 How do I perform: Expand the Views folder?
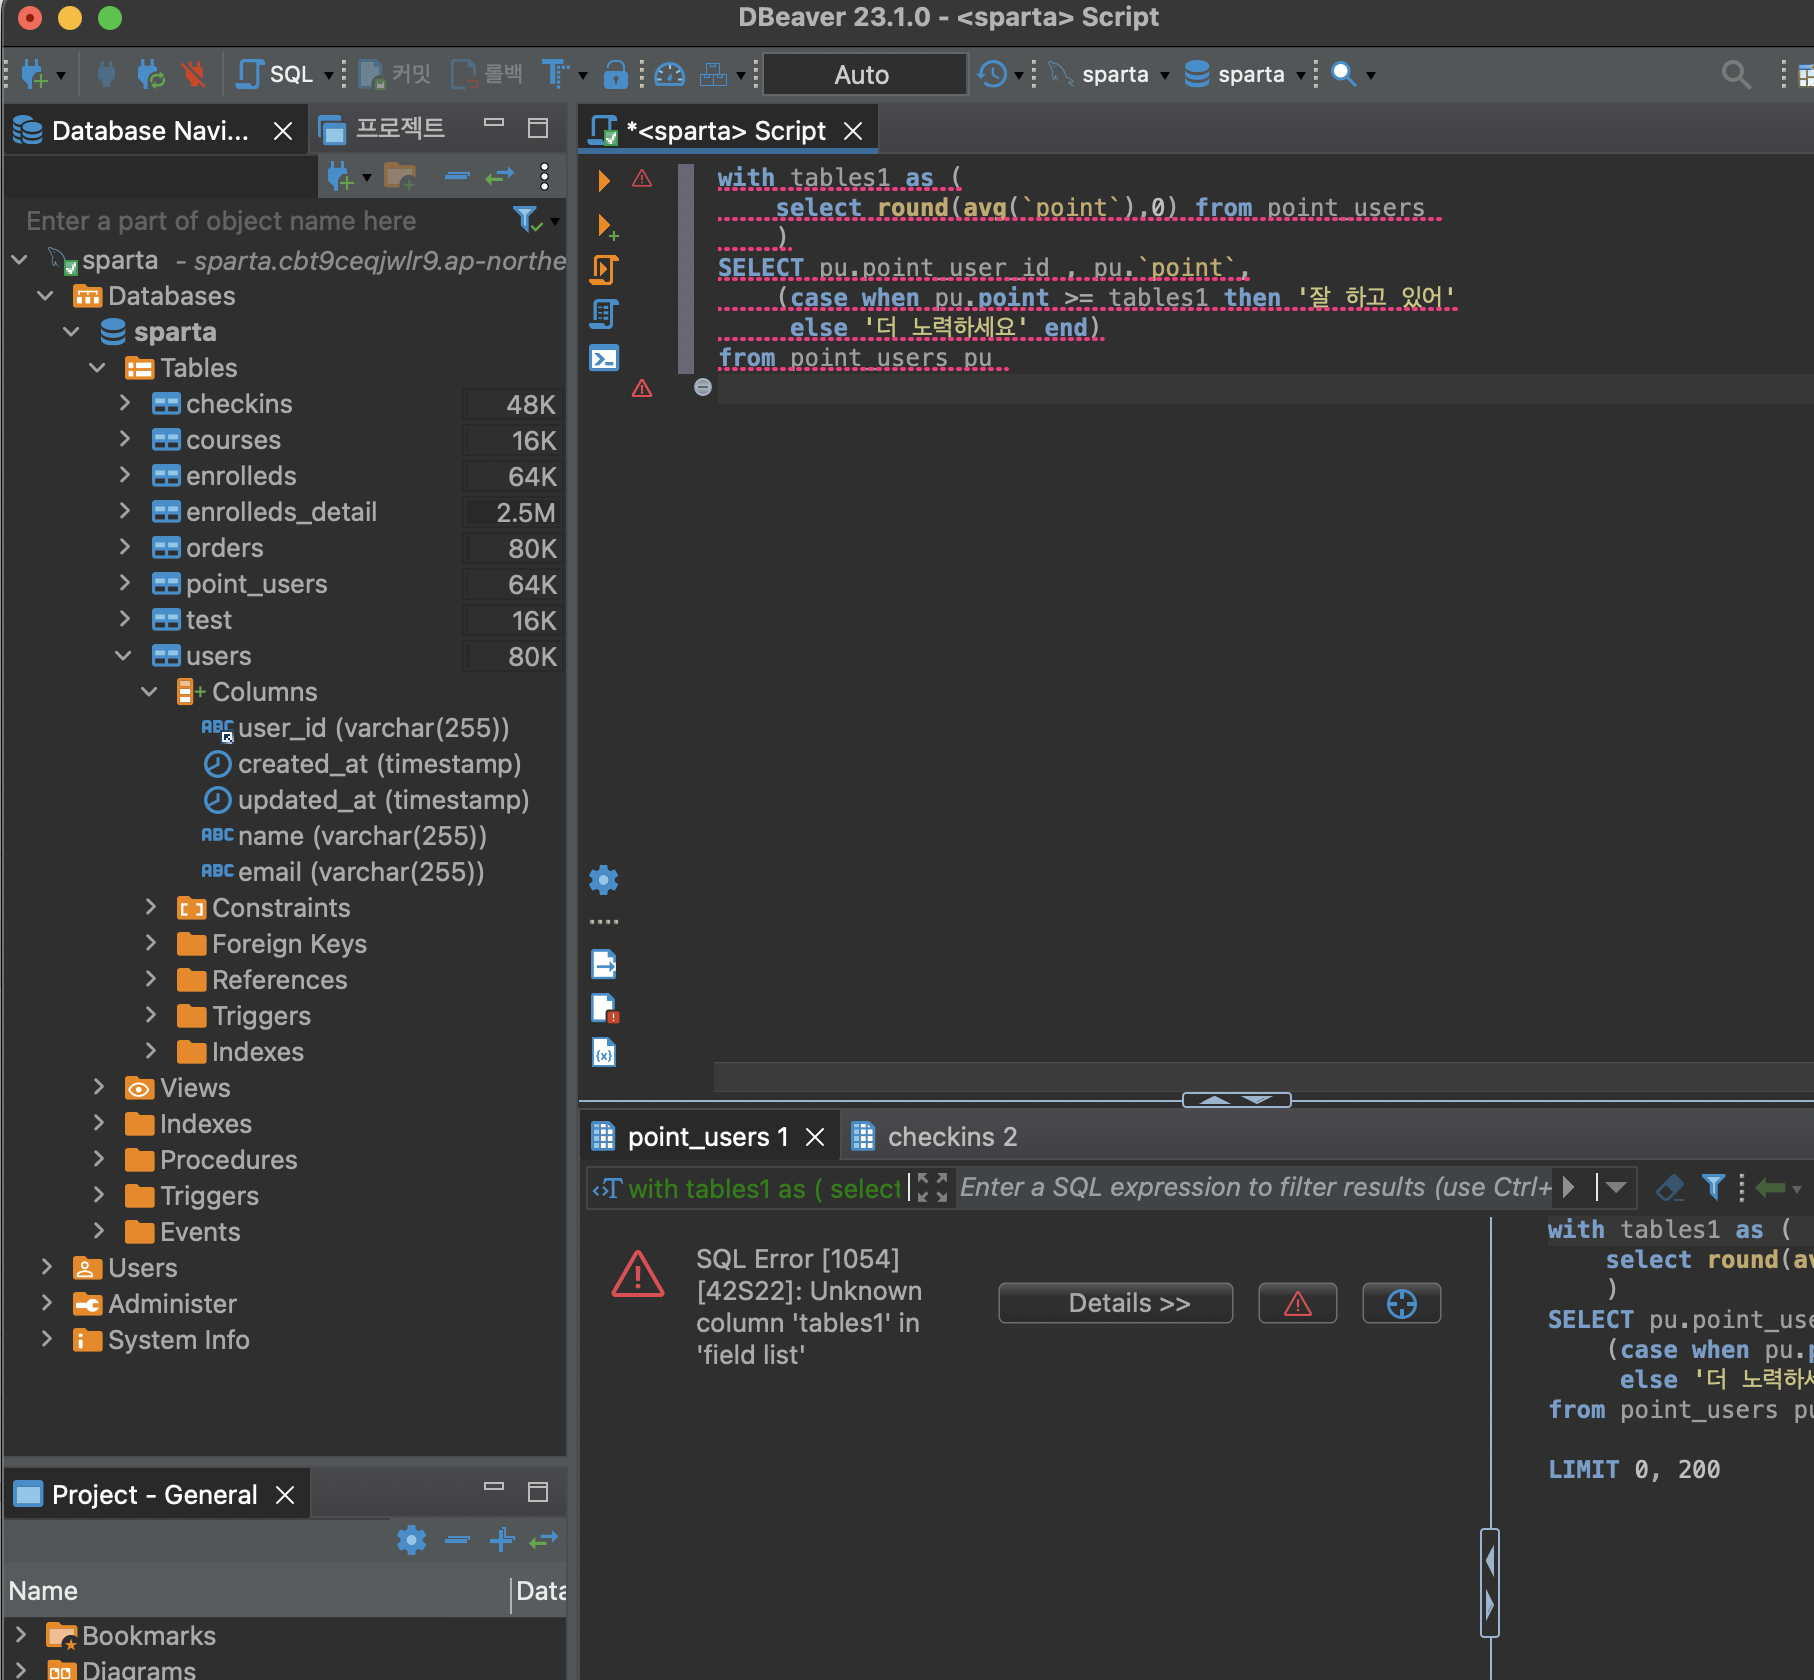coord(99,1087)
